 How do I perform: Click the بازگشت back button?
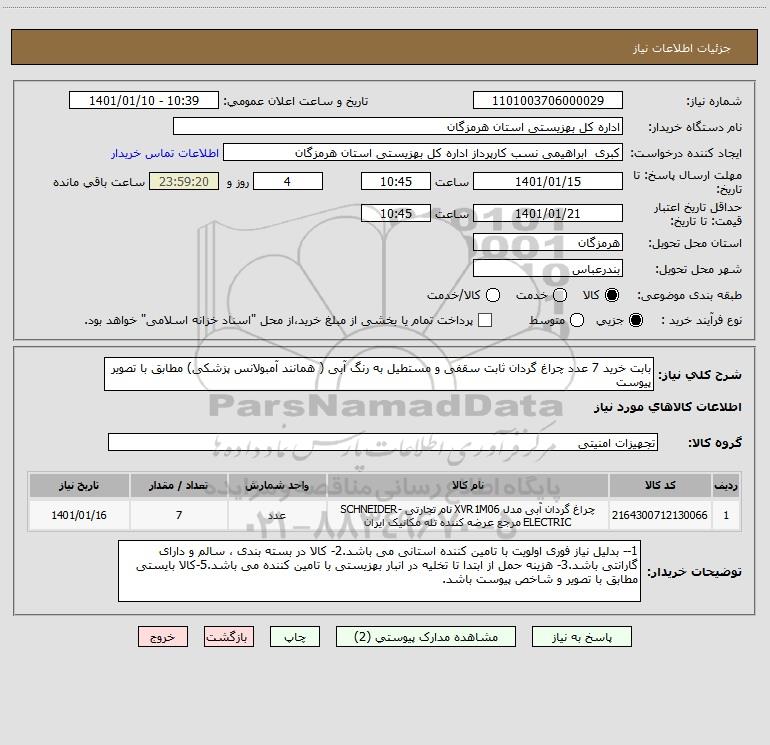[x=229, y=637]
